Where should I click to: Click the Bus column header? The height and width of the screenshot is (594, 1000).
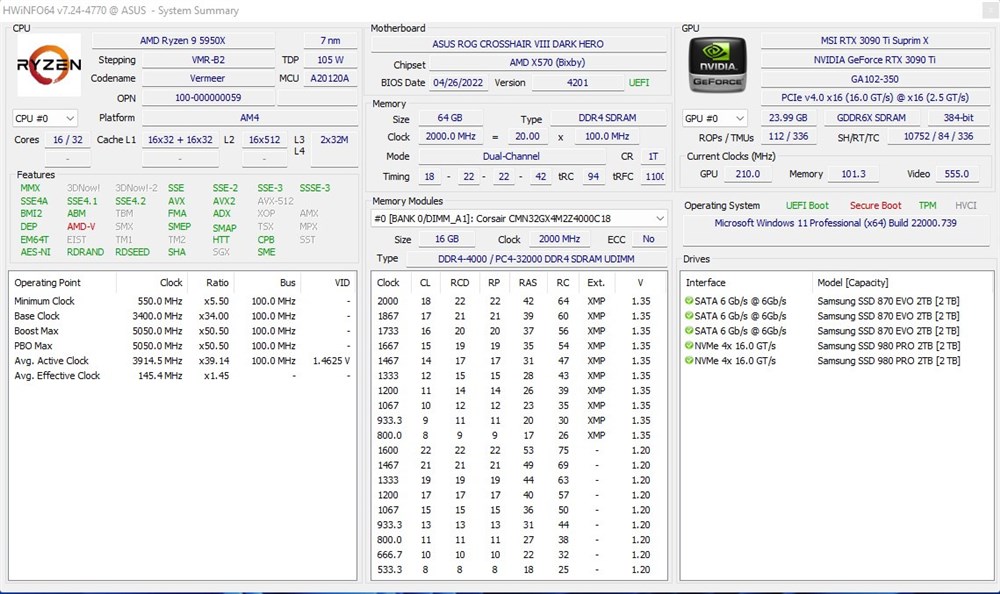(268, 283)
